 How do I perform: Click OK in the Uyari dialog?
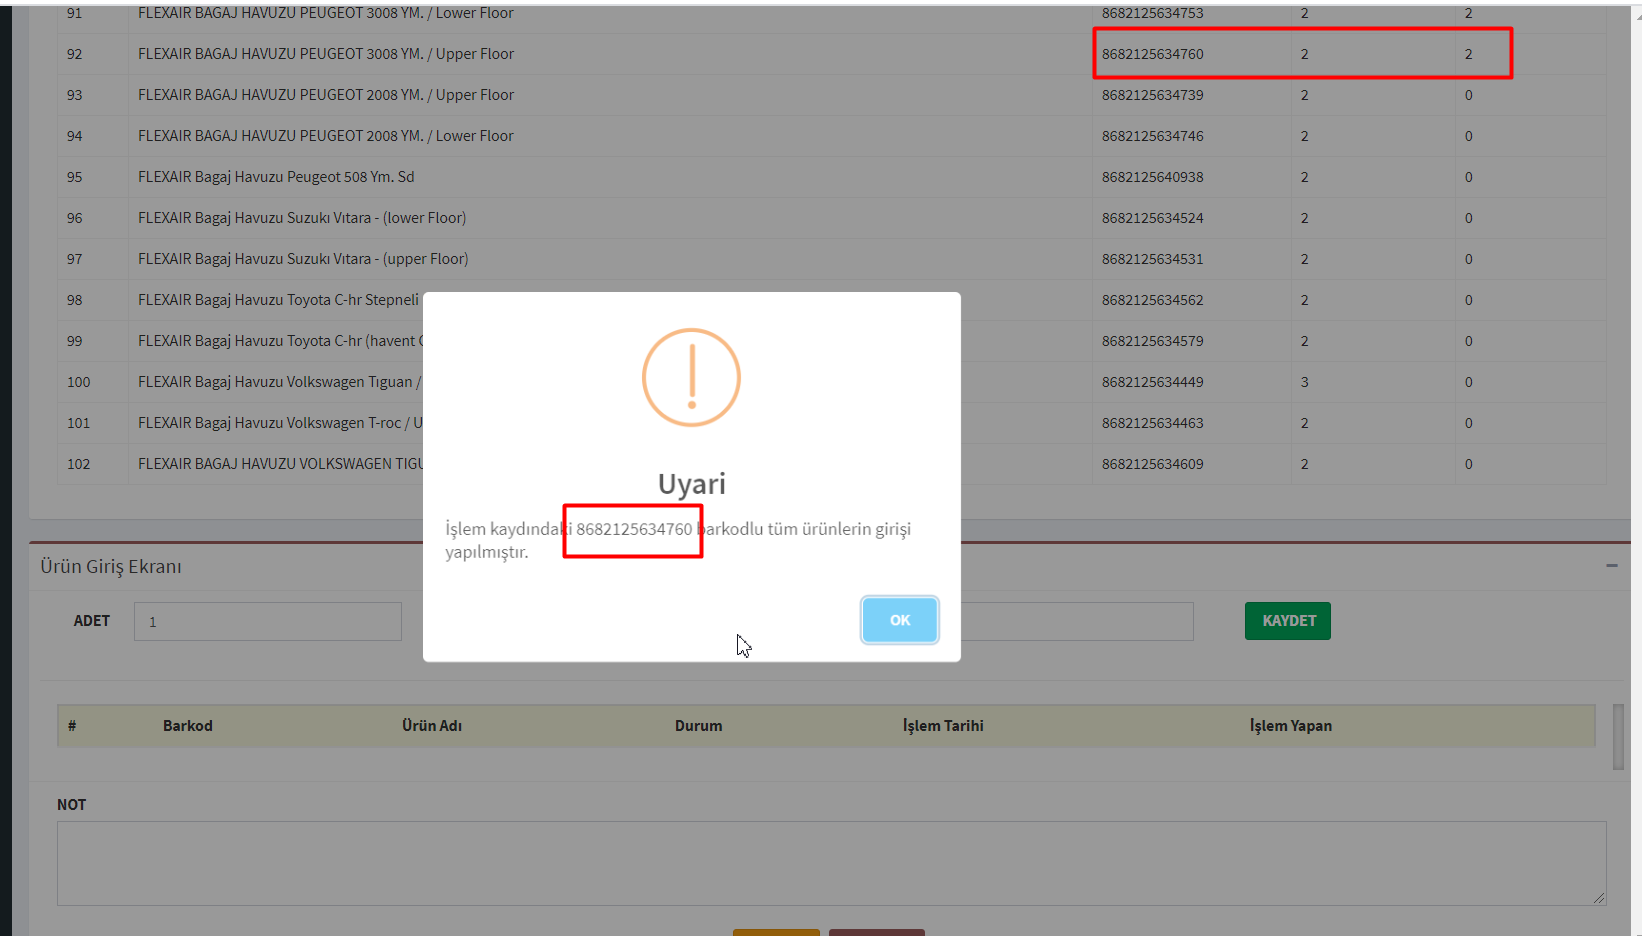899,620
